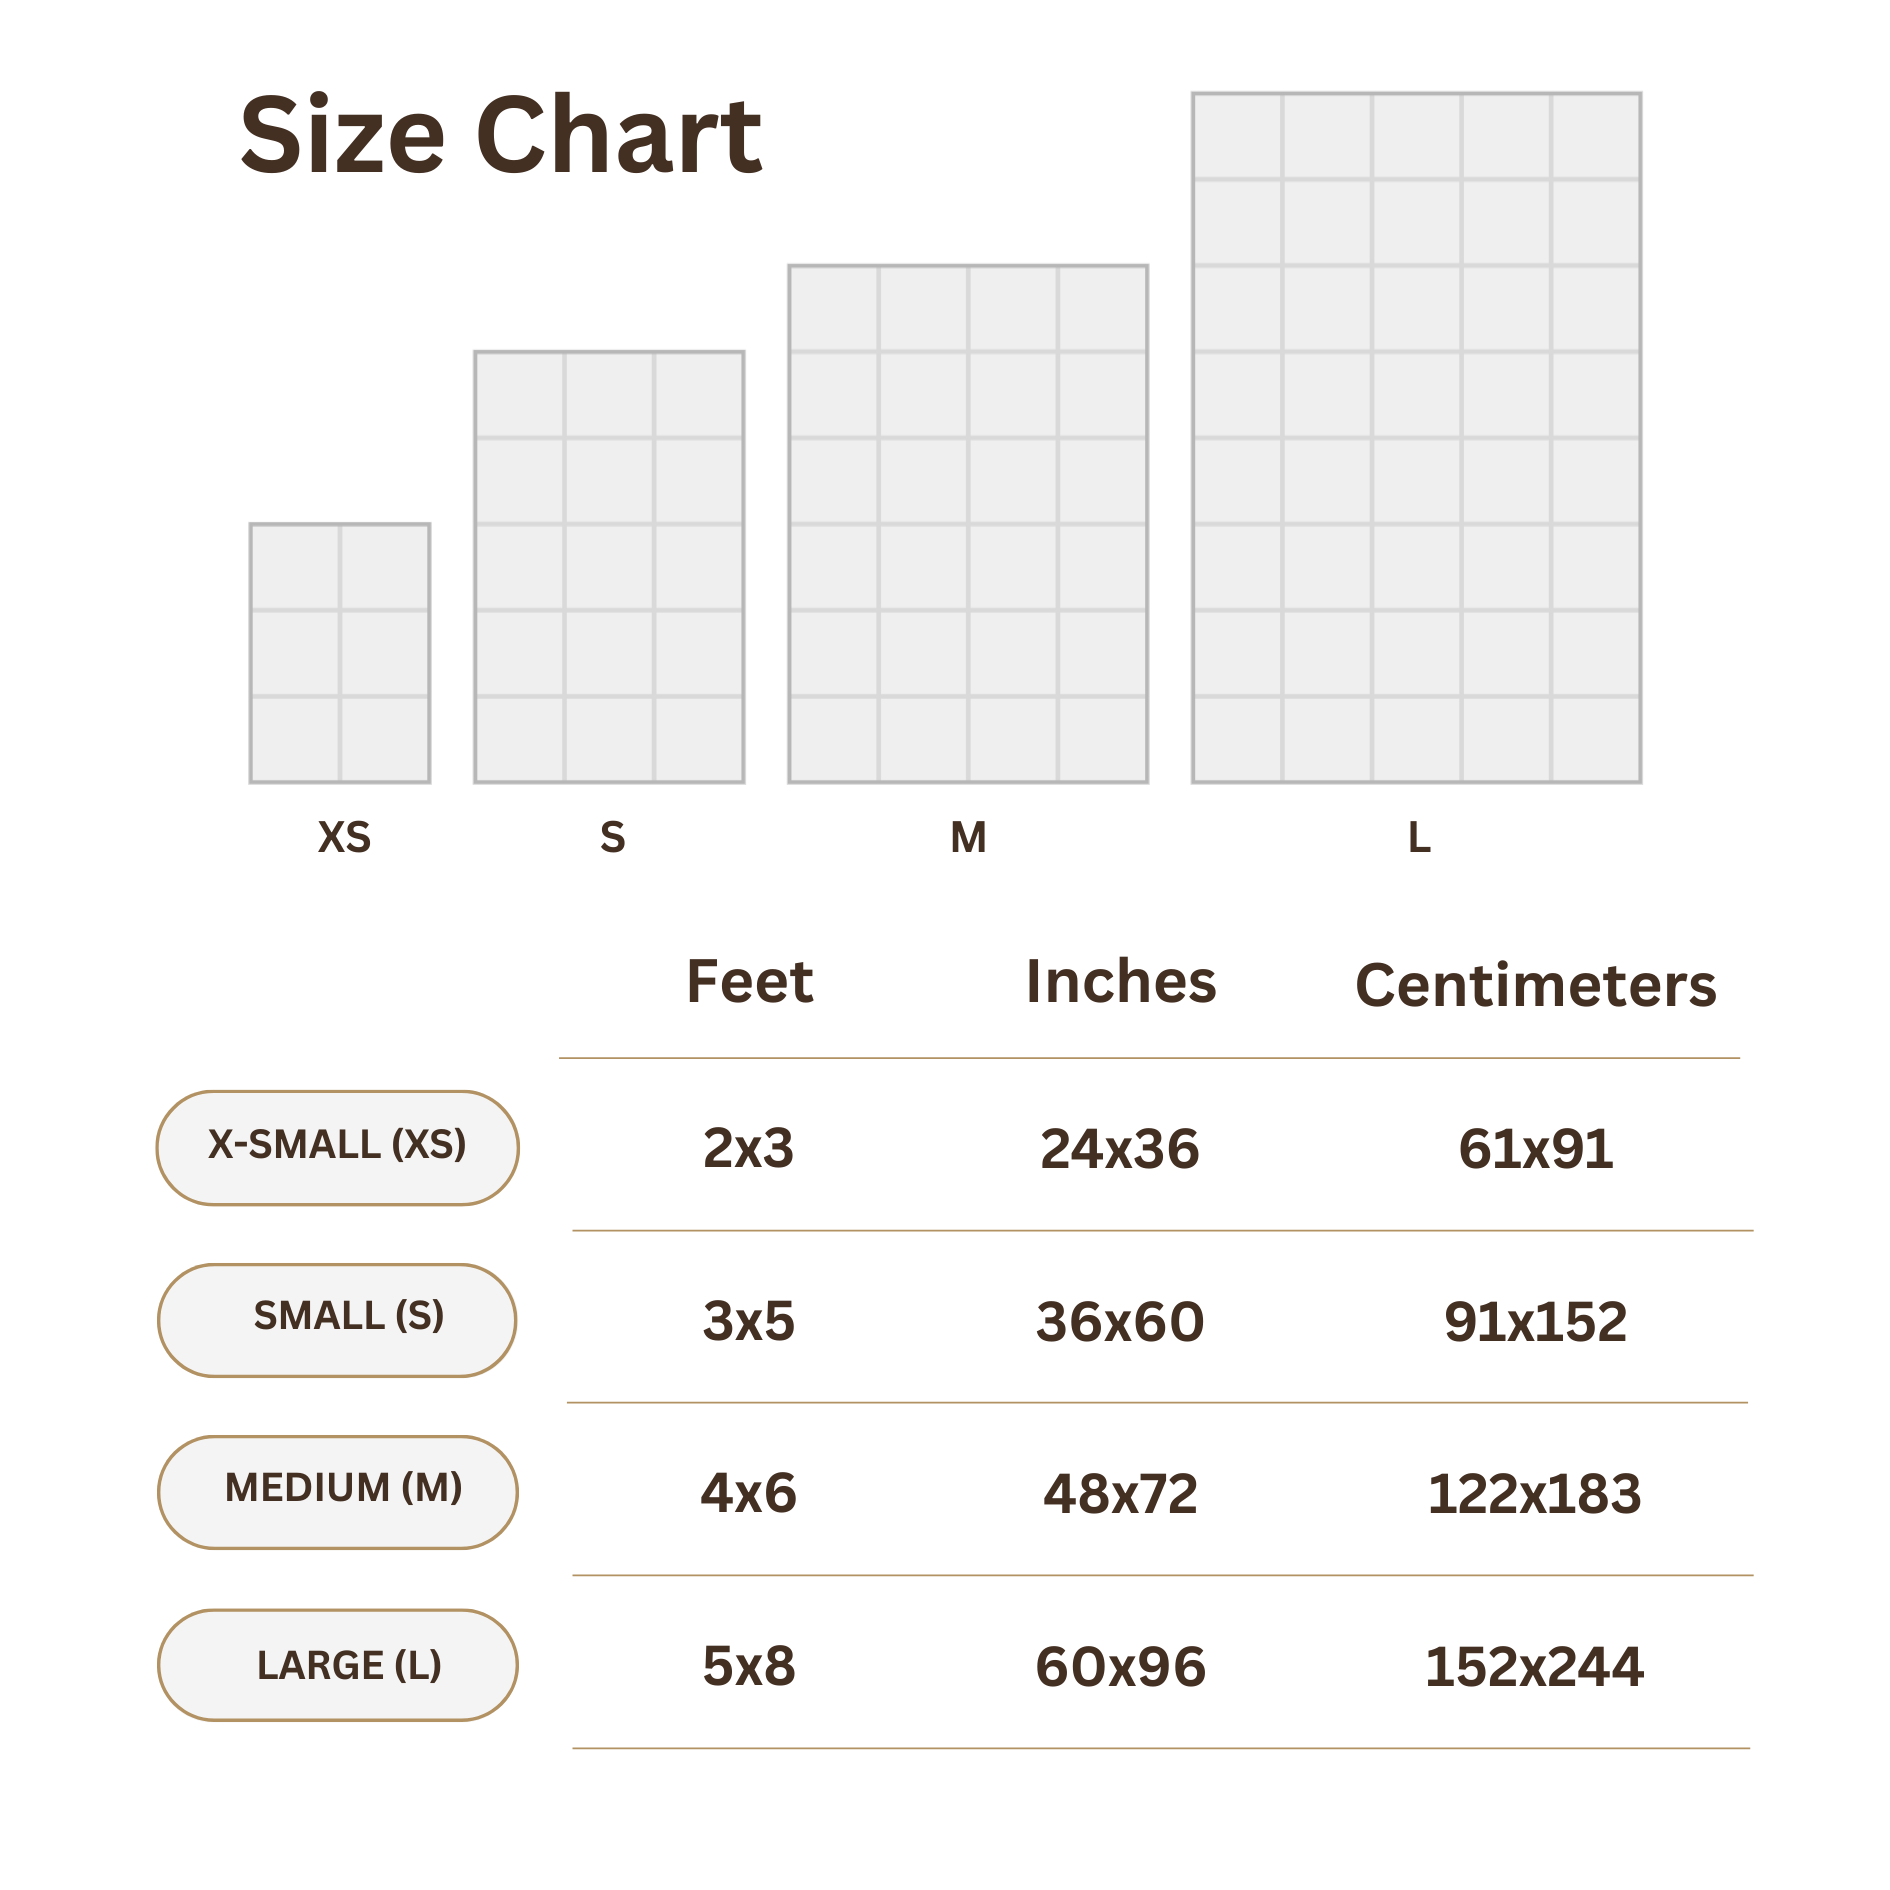1890x1890 pixels.
Task: Select the Centimeters column header
Action: (x=1535, y=985)
